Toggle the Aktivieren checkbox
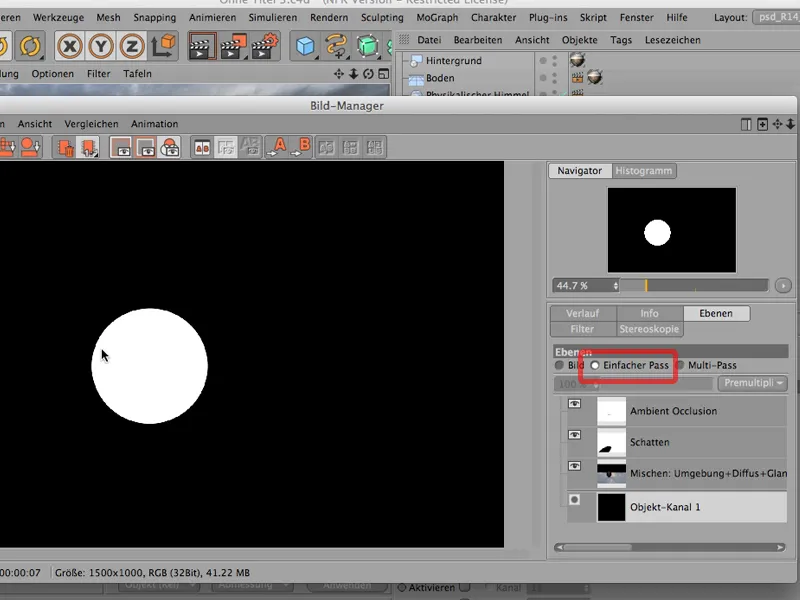 pos(464,587)
